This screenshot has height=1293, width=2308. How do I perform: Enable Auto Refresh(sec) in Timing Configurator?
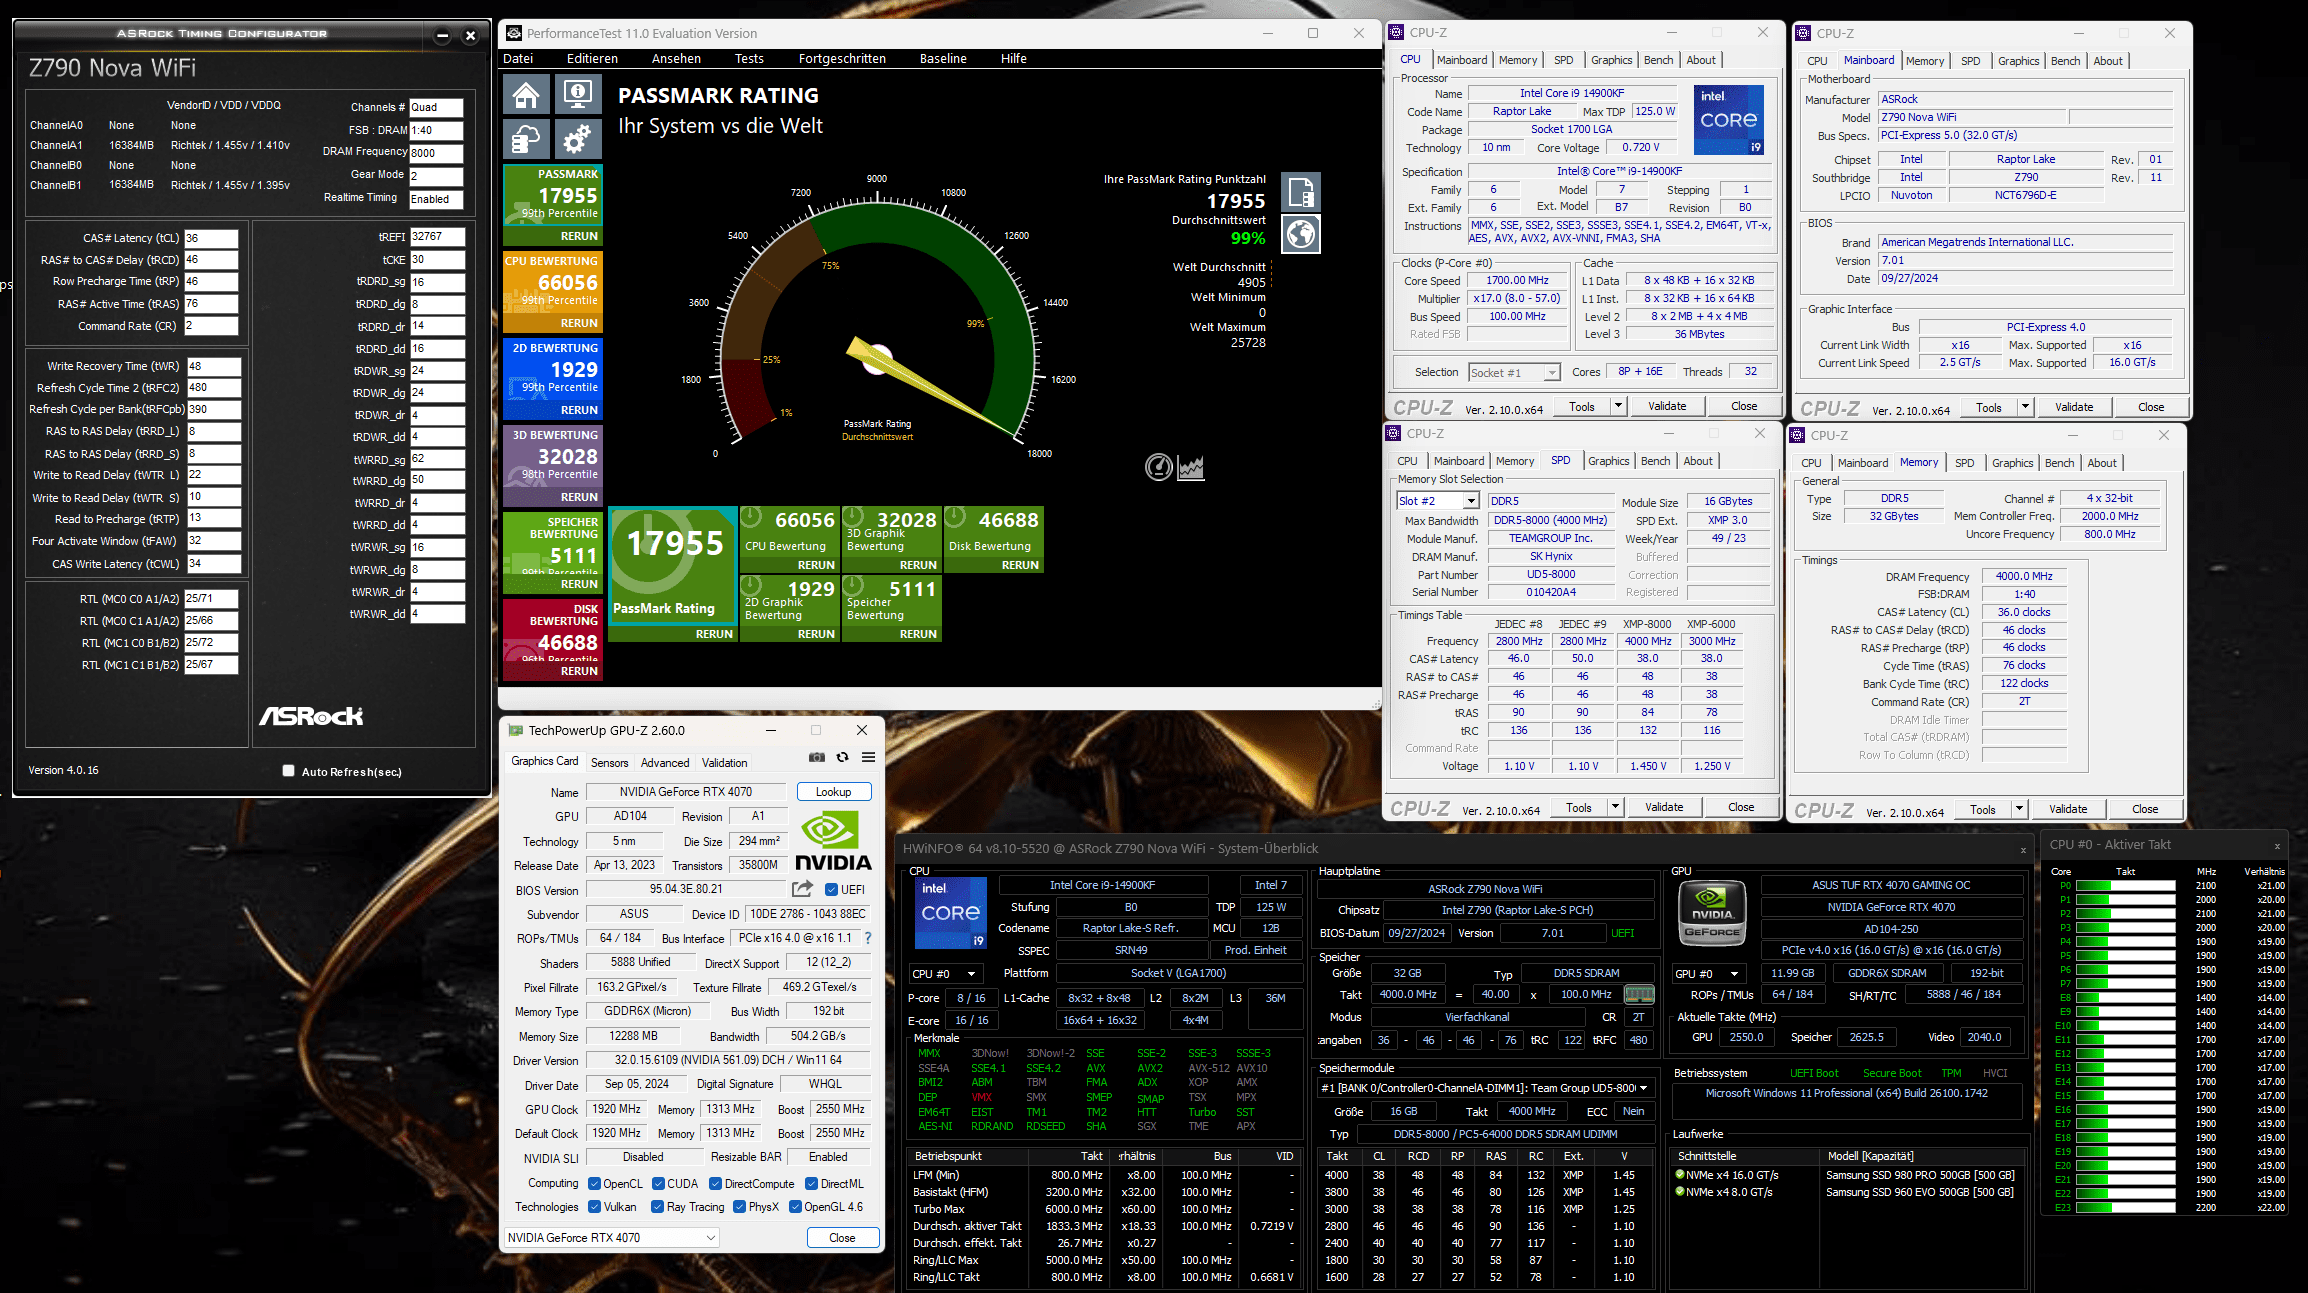[288, 771]
